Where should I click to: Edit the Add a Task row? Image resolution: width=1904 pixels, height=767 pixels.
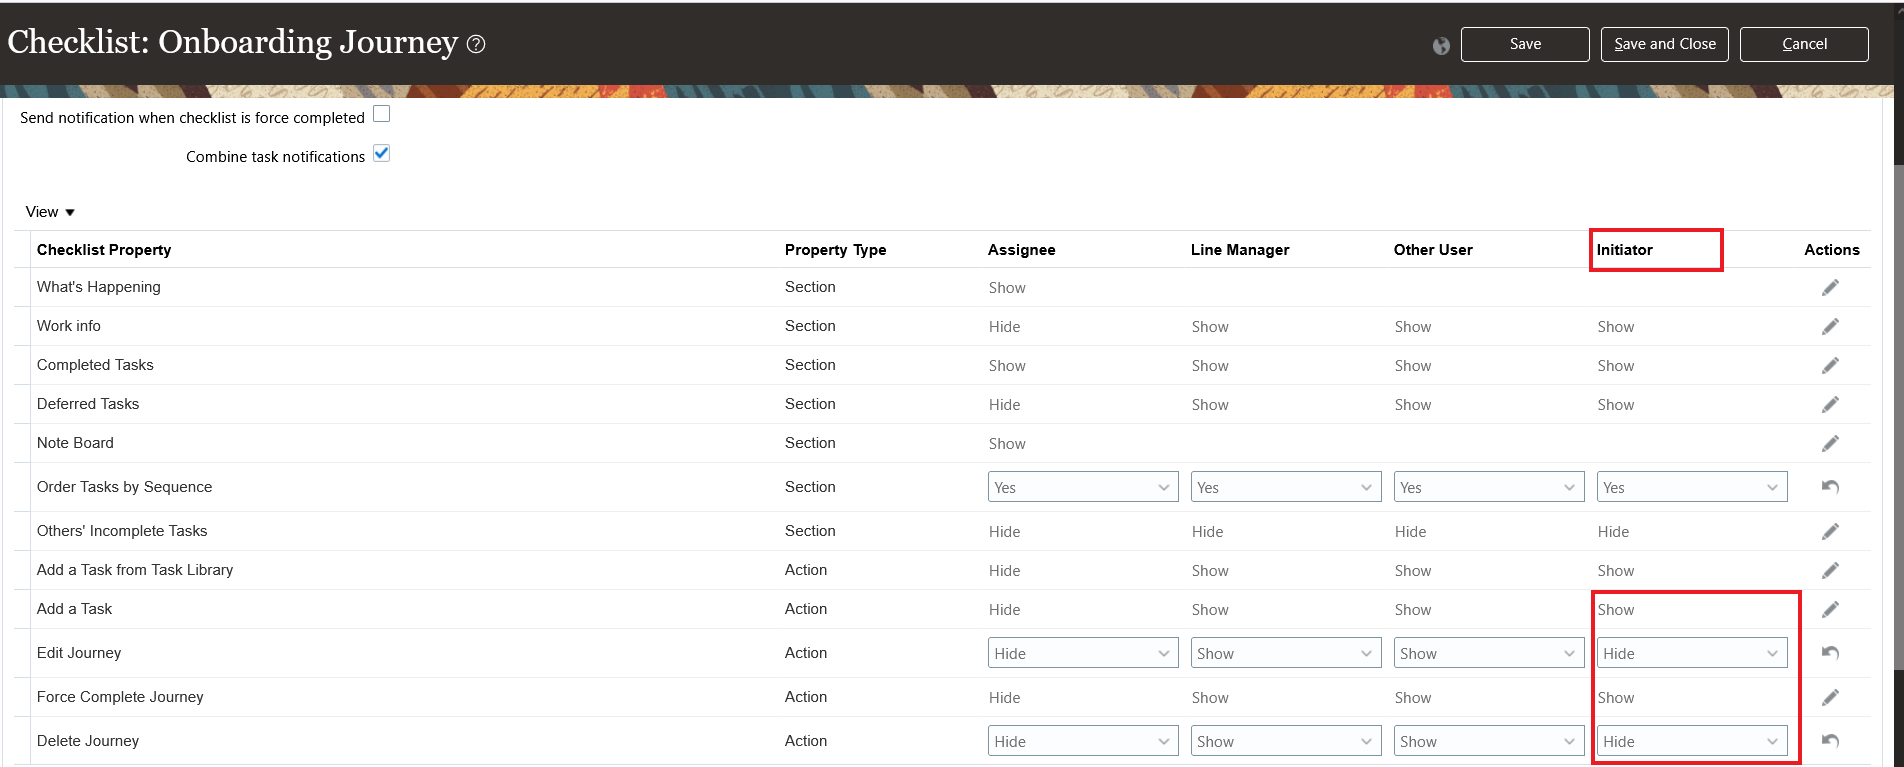pos(1830,610)
